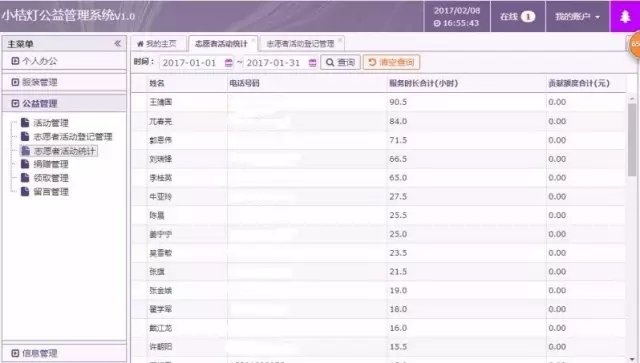
Task: Select the row with 21.5 hours
Action: pos(378,272)
